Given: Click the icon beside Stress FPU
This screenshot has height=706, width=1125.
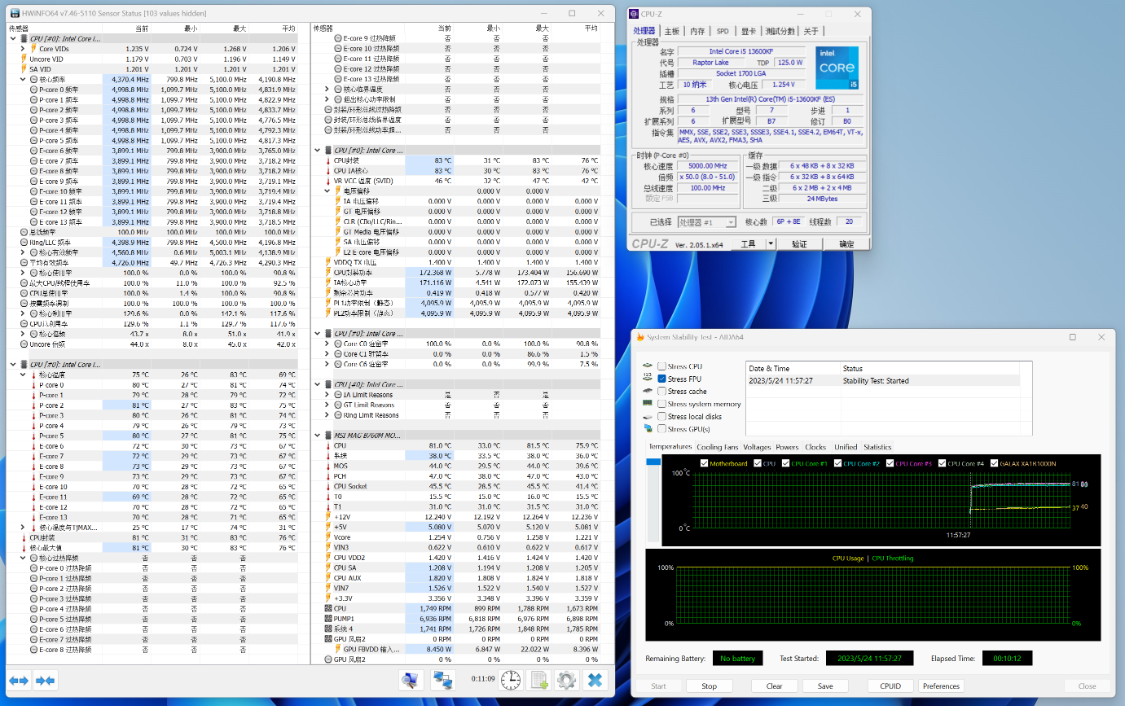Looking at the screenshot, I should 648,378.
